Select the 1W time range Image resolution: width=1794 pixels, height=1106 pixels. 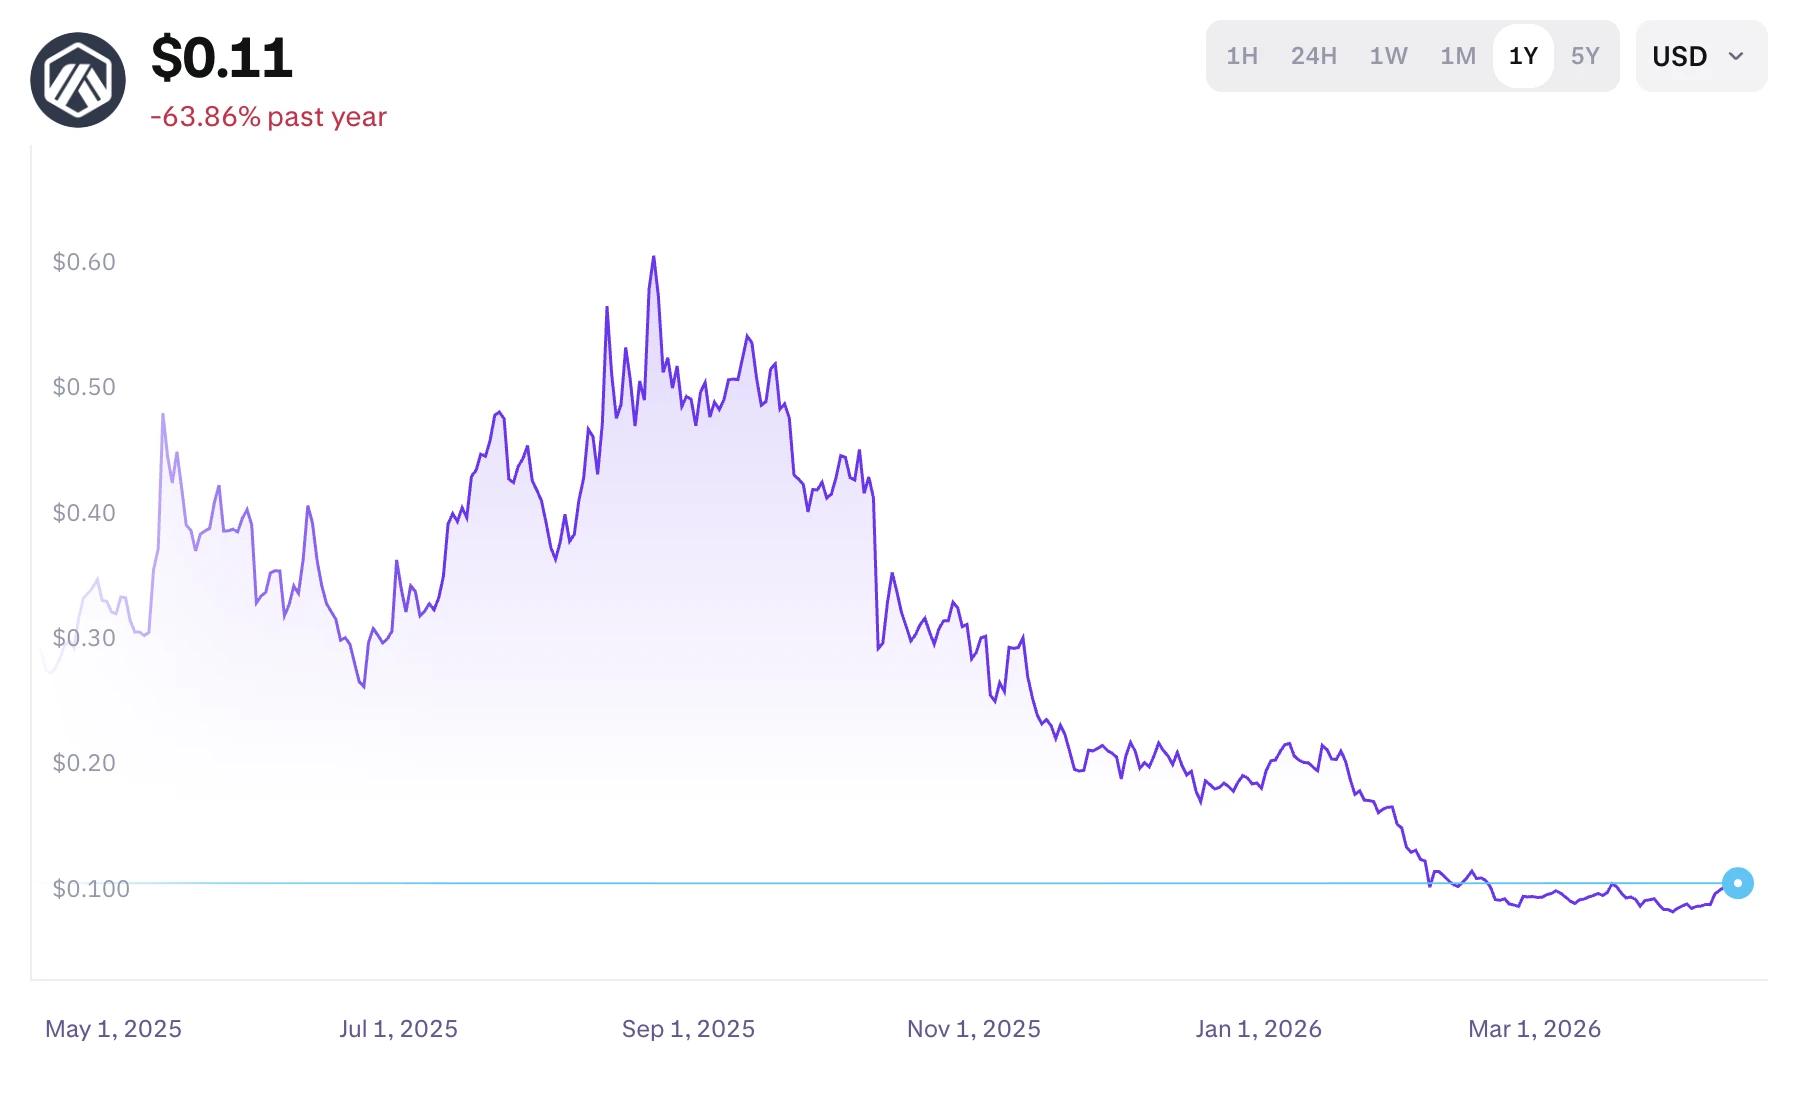pyautogui.click(x=1388, y=56)
